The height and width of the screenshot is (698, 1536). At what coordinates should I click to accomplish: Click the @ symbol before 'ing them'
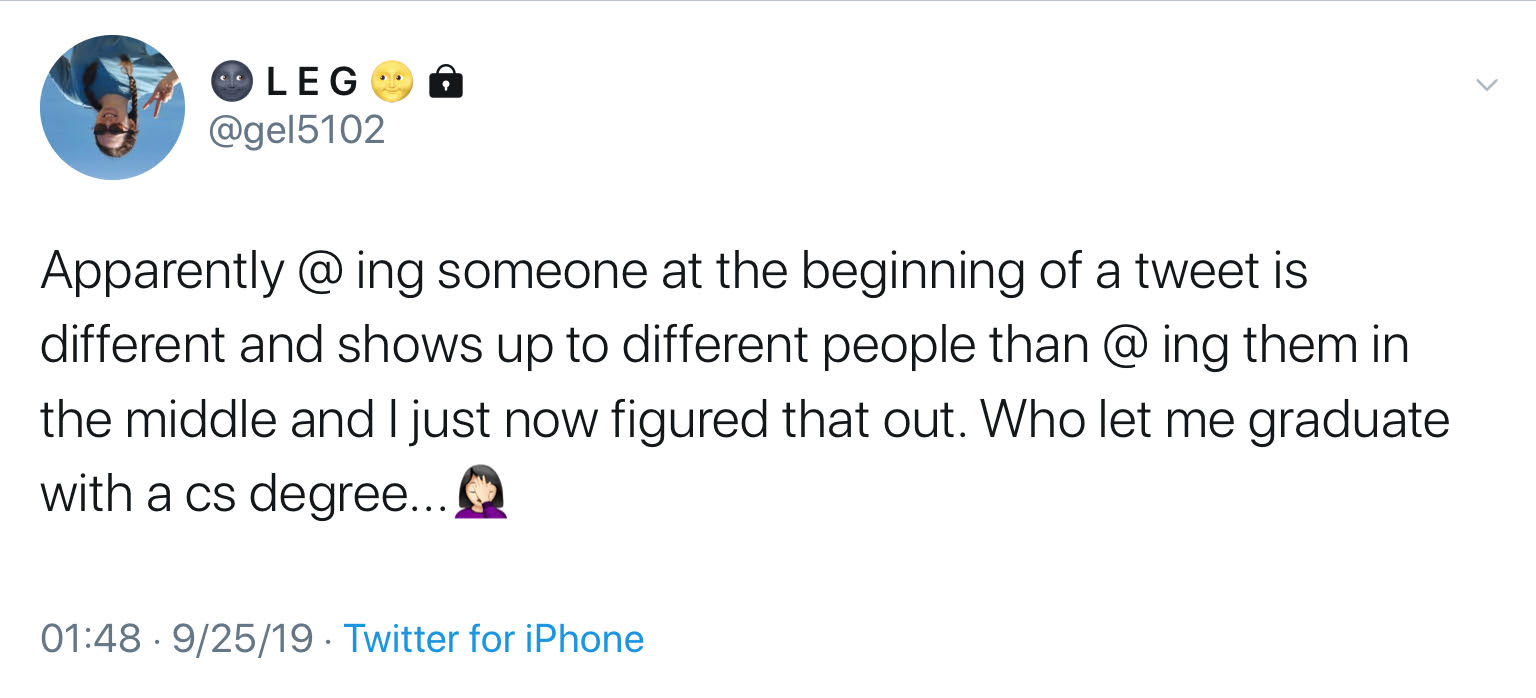coord(1125,347)
